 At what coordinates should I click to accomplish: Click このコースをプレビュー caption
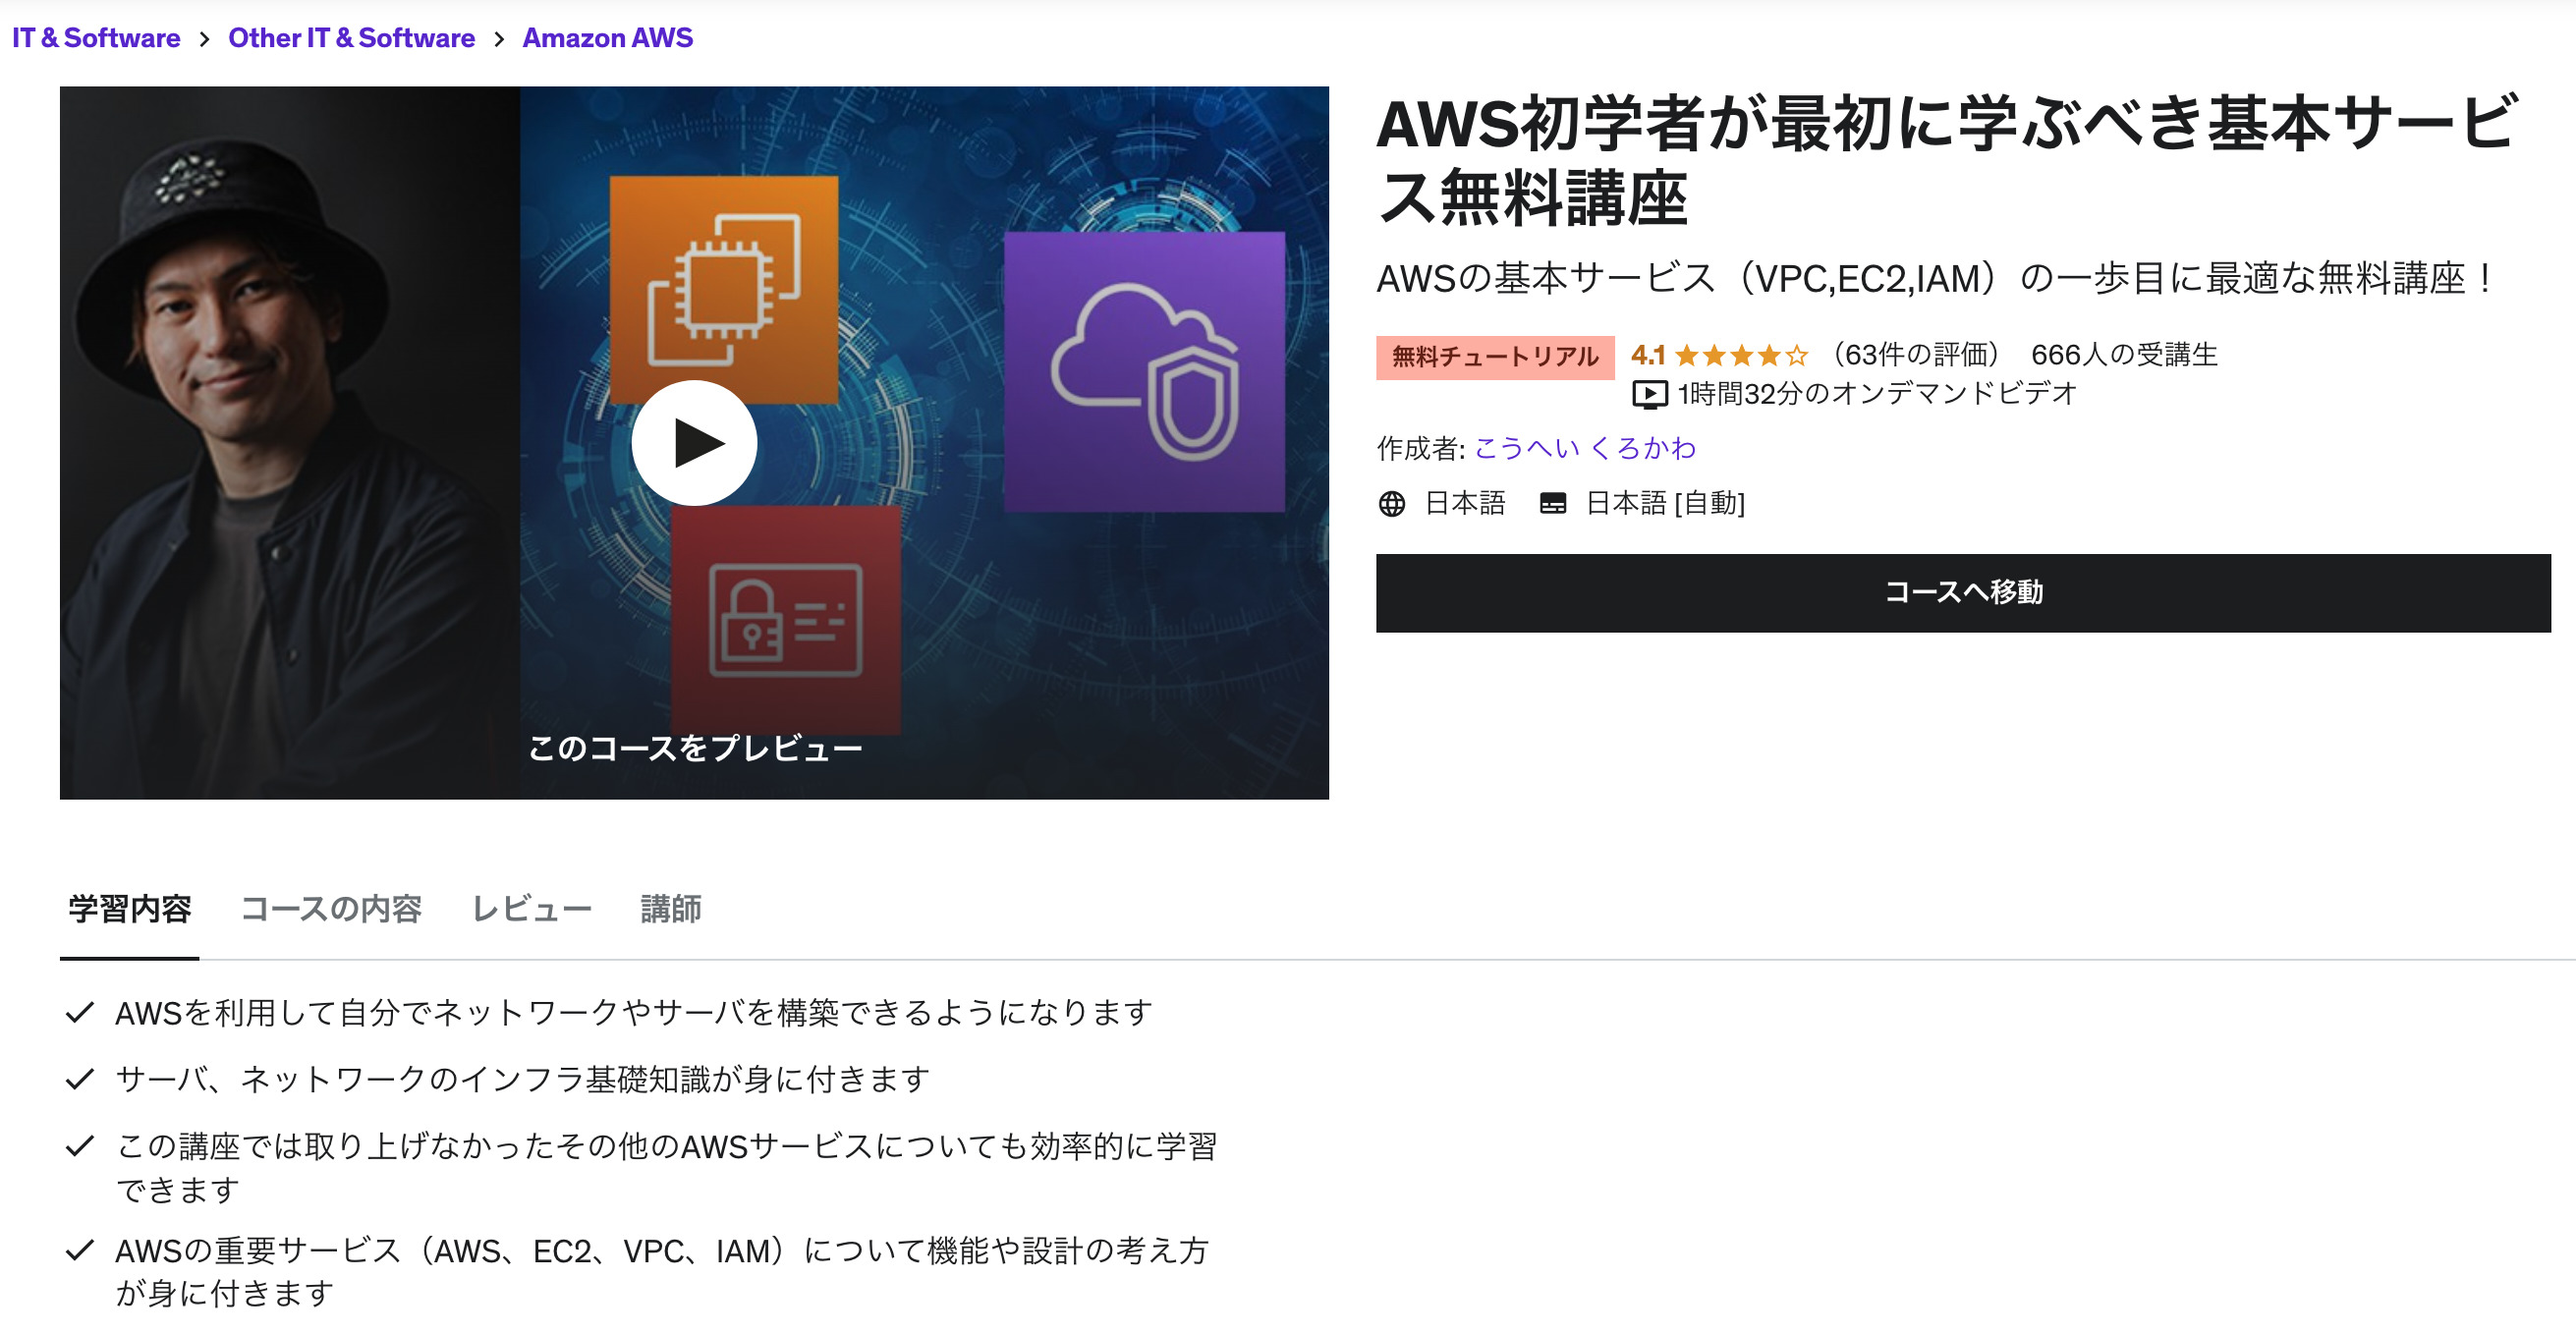(x=695, y=748)
